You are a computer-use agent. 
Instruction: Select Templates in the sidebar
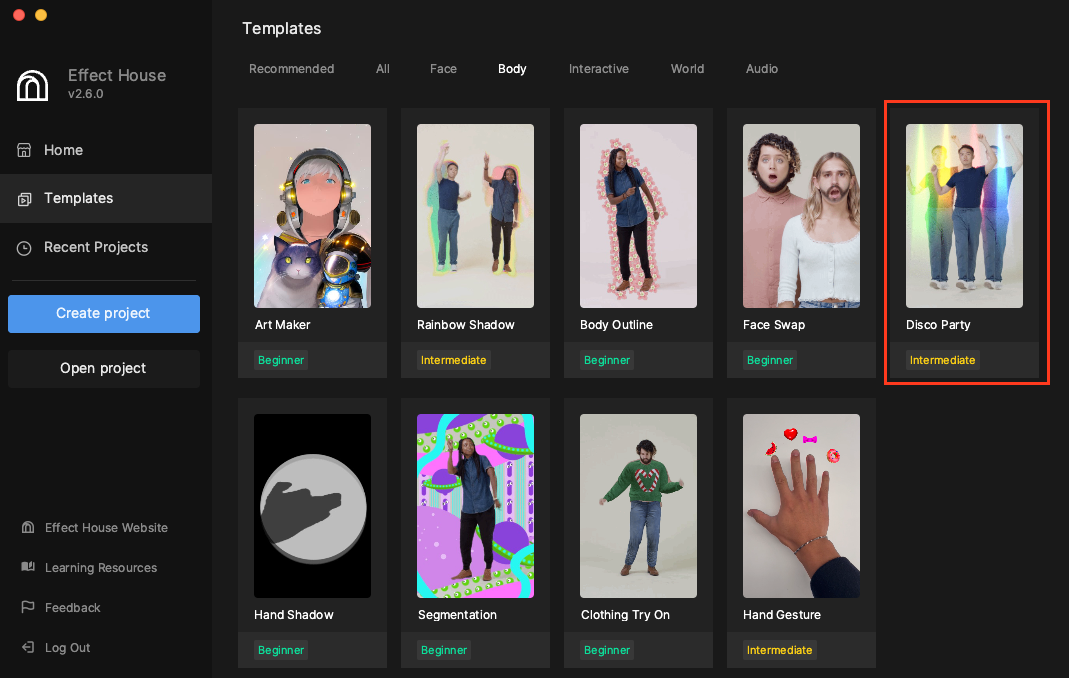tap(106, 198)
